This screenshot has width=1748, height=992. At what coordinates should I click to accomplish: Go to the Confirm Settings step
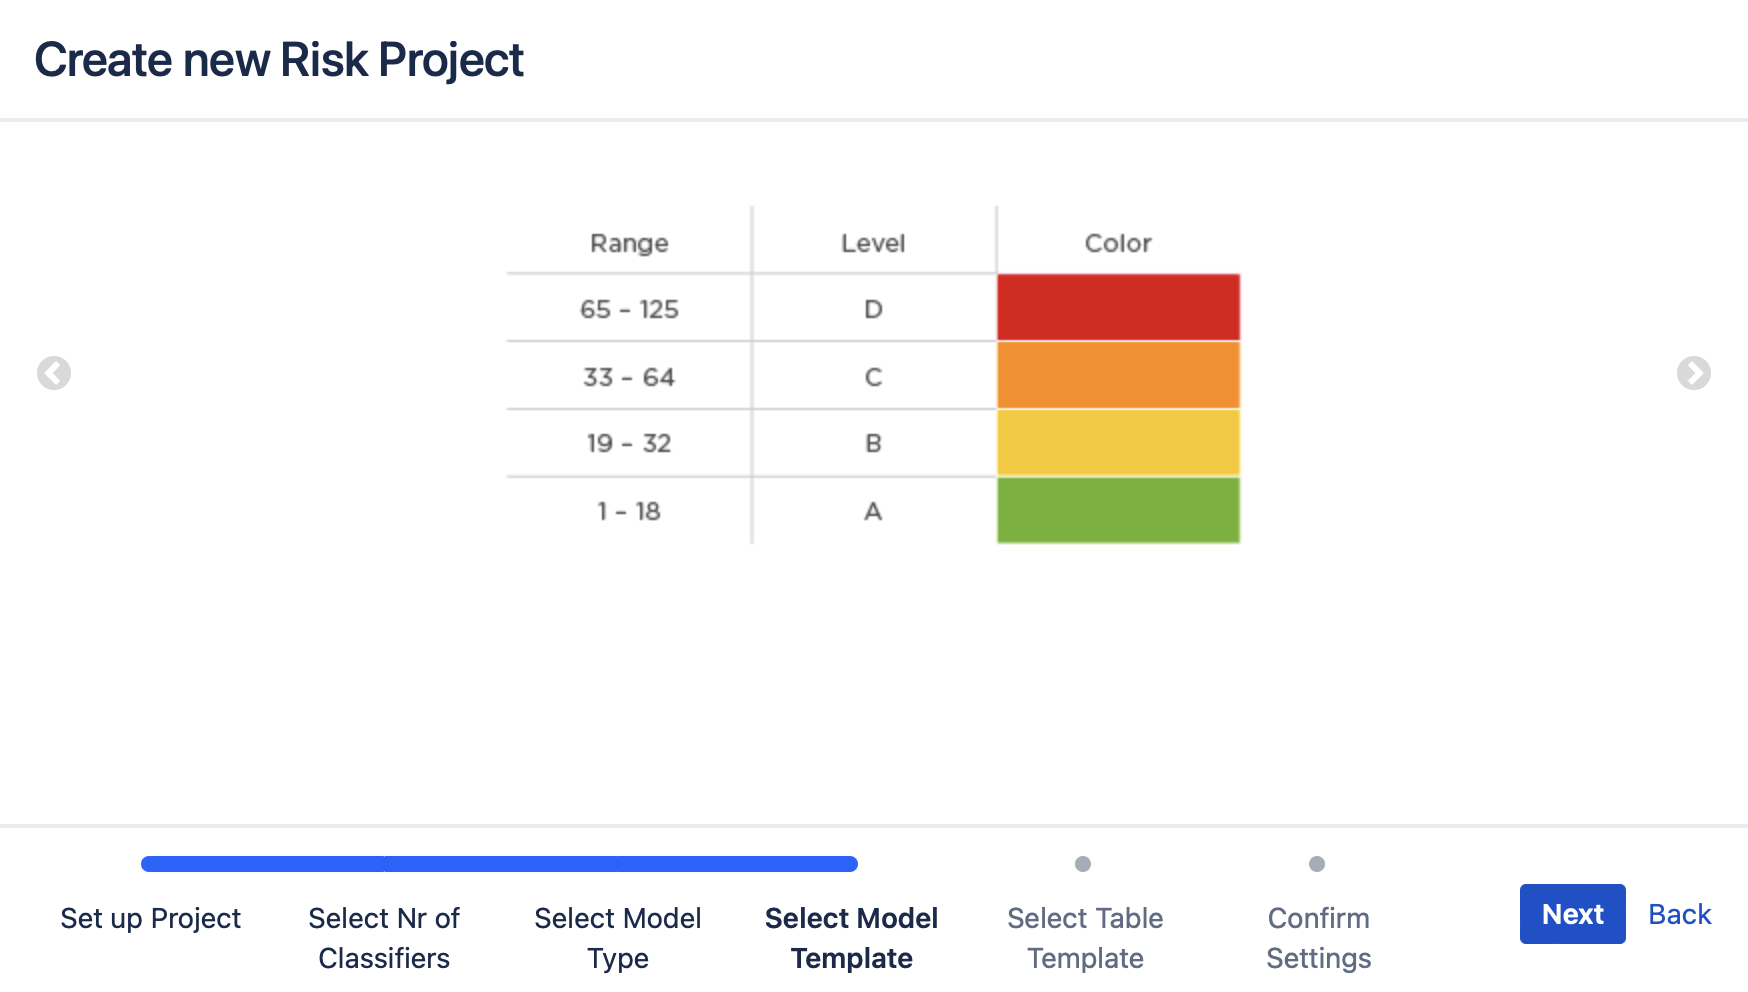tap(1317, 938)
